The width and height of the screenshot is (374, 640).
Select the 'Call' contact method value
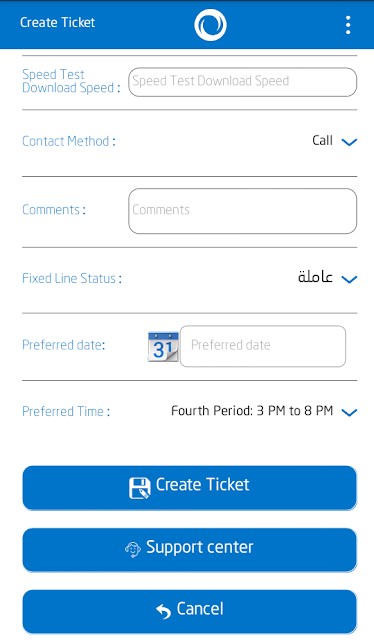[322, 140]
